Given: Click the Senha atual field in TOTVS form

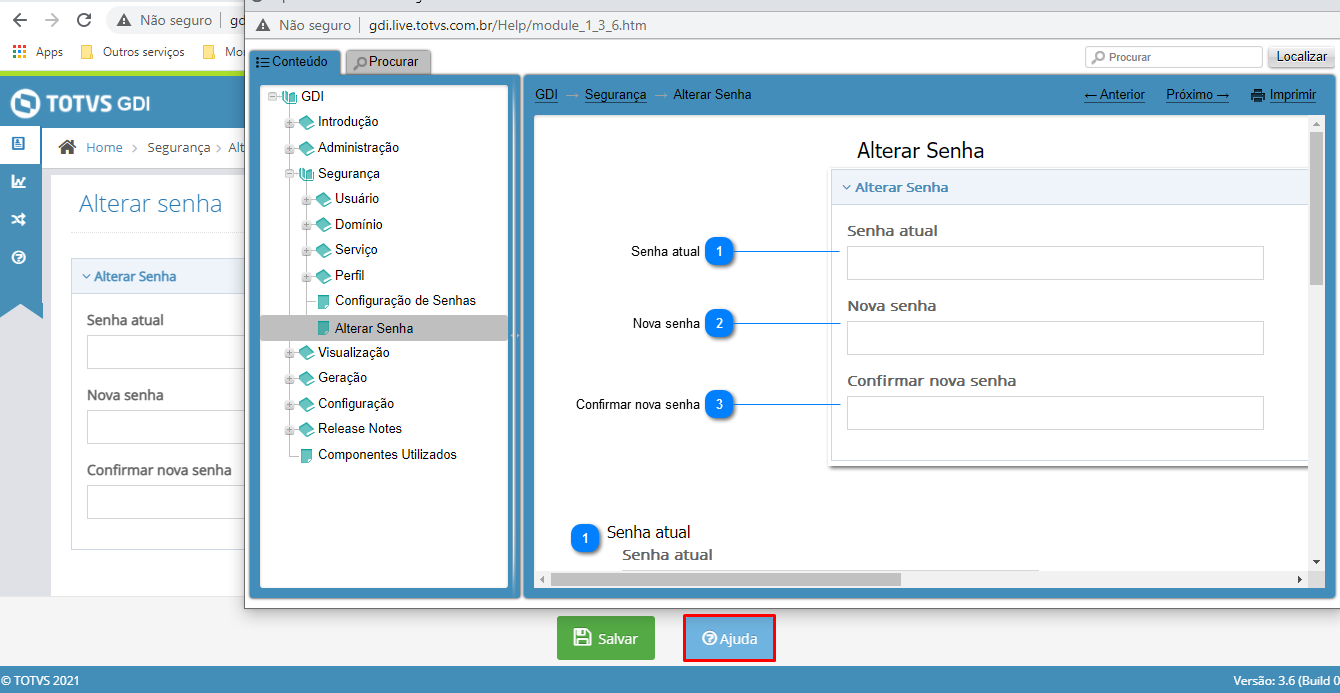Looking at the screenshot, I should tap(166, 352).
